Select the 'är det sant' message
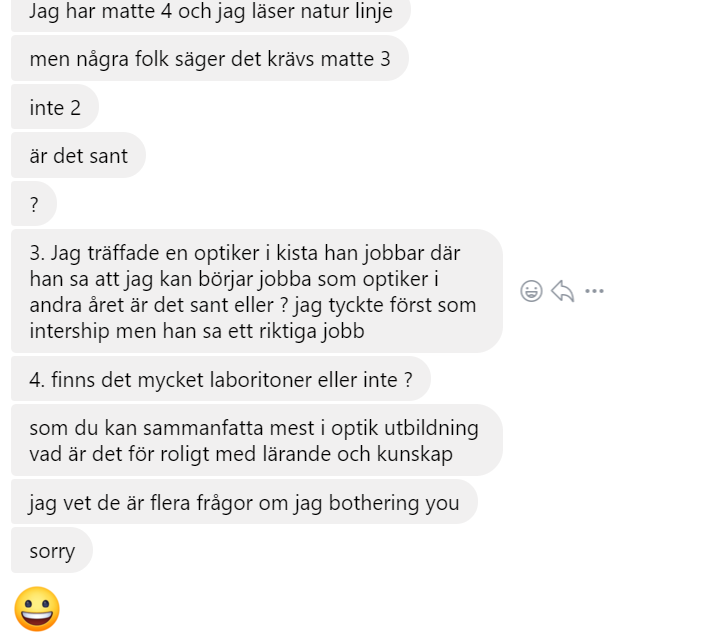 tap(78, 156)
